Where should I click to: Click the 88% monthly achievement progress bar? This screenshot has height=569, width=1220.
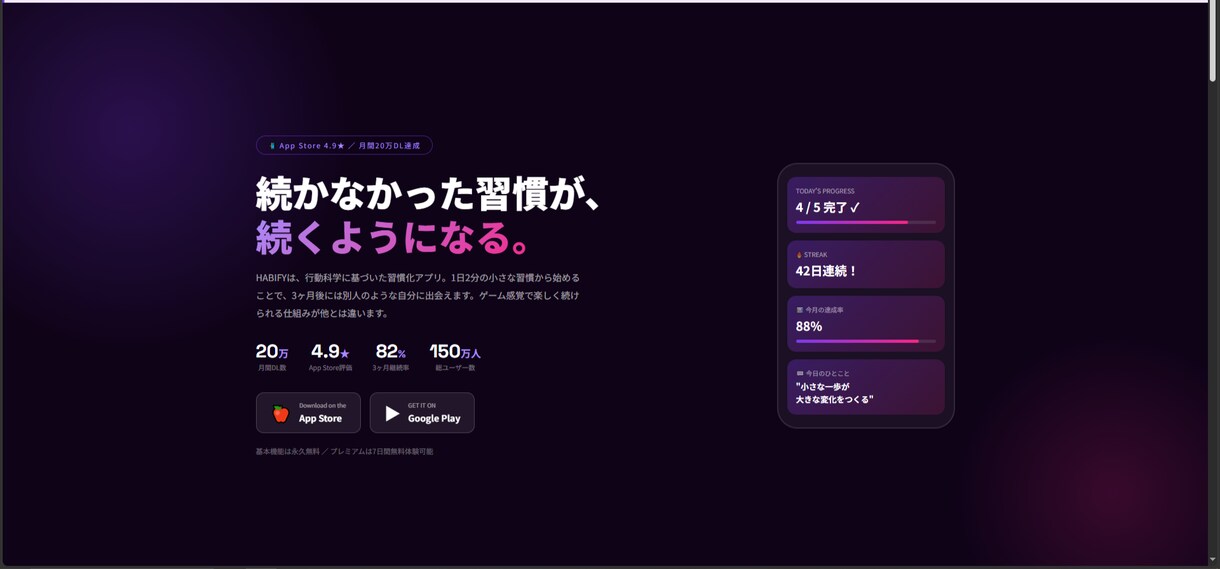[866, 341]
